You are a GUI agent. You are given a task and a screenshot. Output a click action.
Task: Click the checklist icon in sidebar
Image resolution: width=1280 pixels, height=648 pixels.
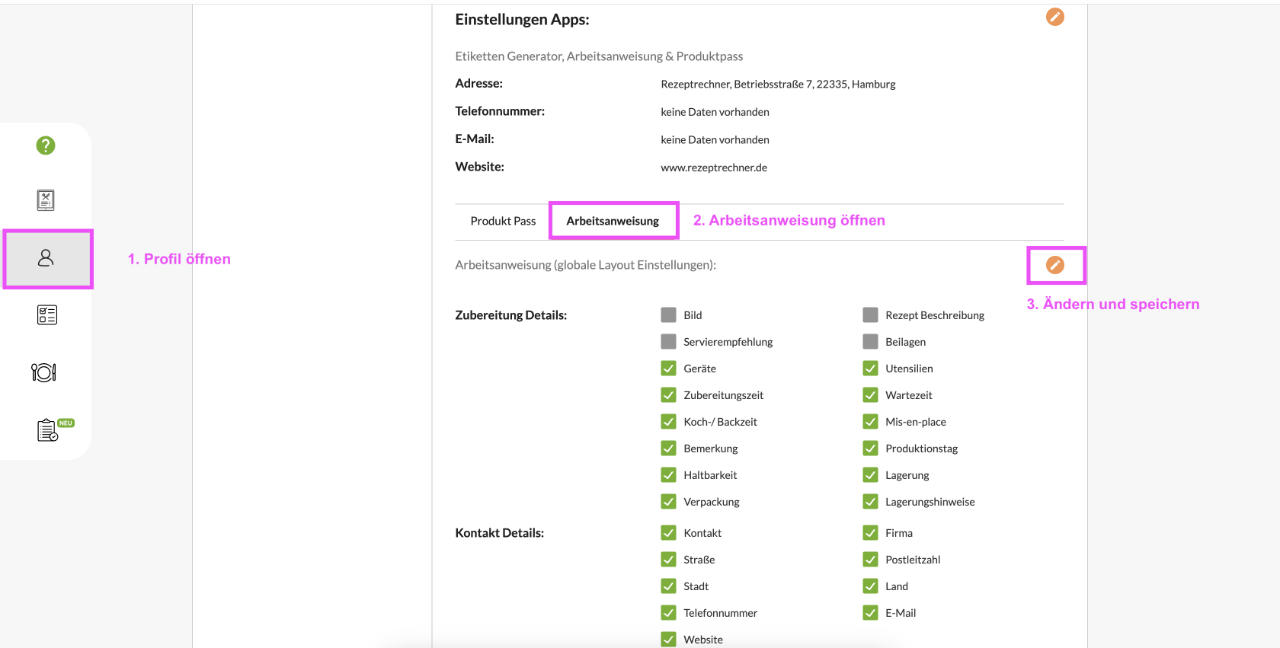(x=46, y=315)
